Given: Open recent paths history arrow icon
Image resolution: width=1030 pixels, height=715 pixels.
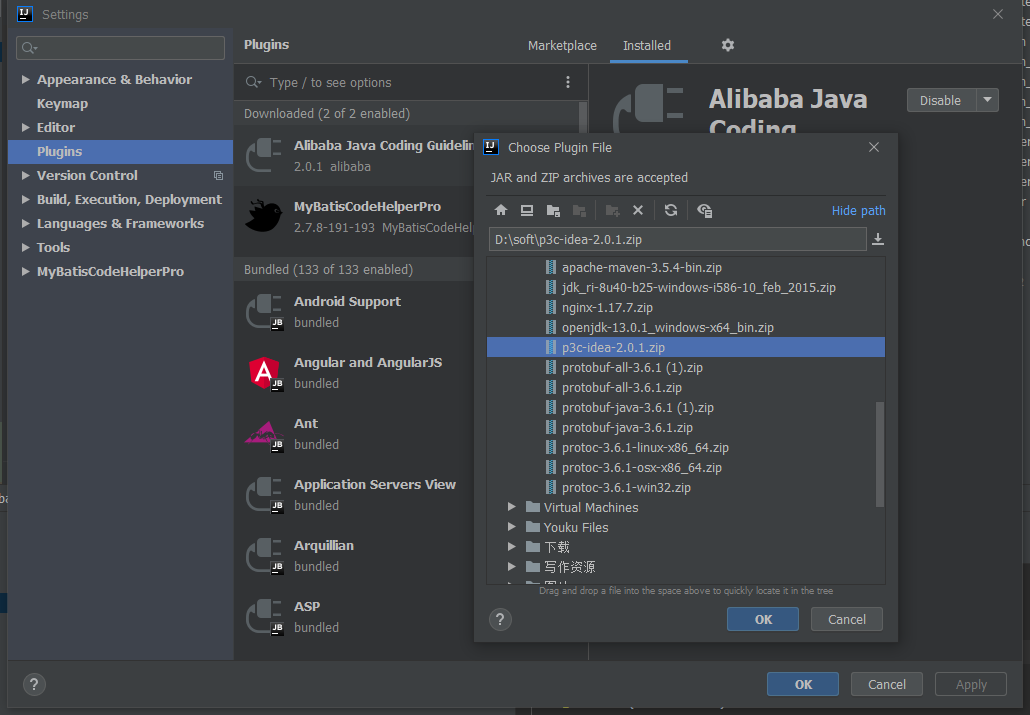Looking at the screenshot, I should click(878, 239).
